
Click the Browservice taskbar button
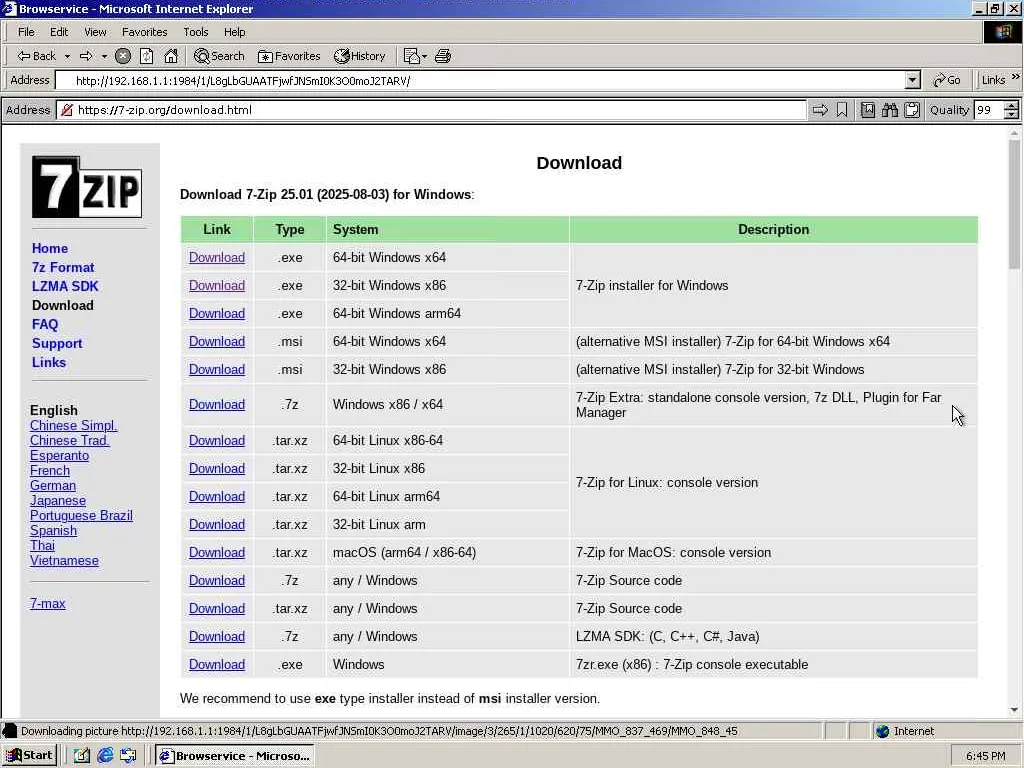pos(235,756)
